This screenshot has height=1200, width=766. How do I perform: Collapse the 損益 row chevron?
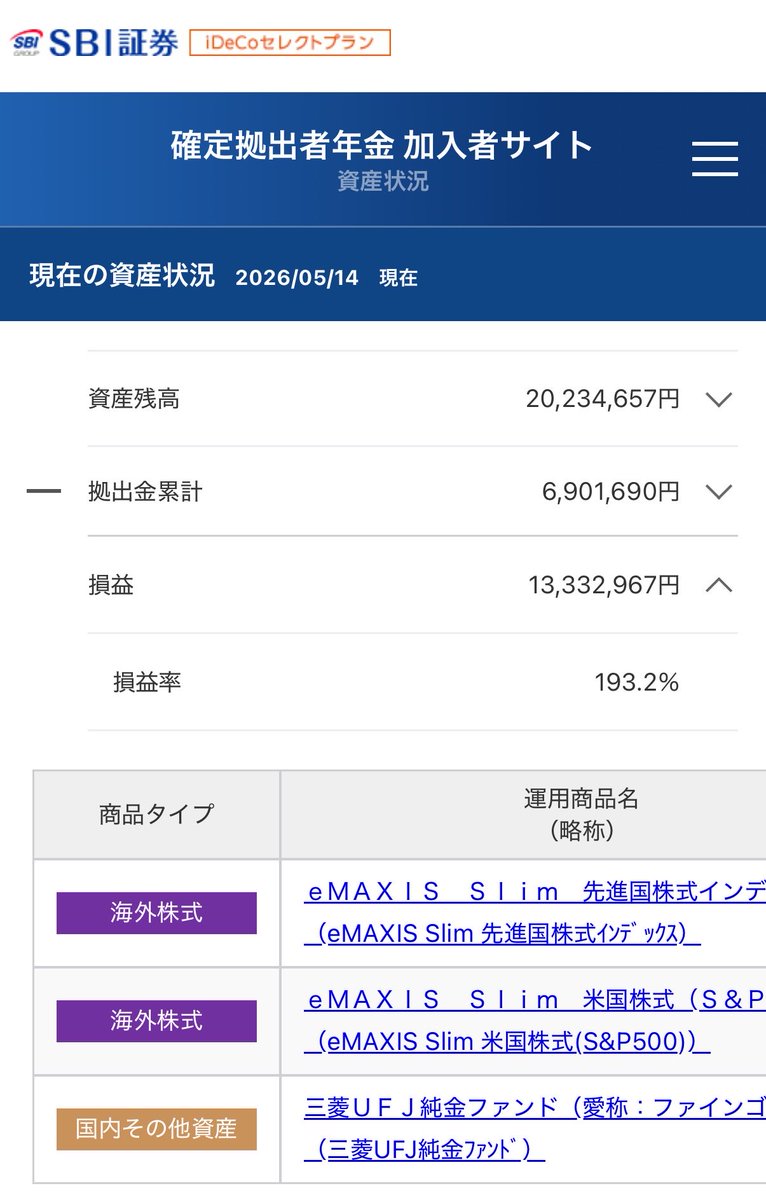pos(719,585)
